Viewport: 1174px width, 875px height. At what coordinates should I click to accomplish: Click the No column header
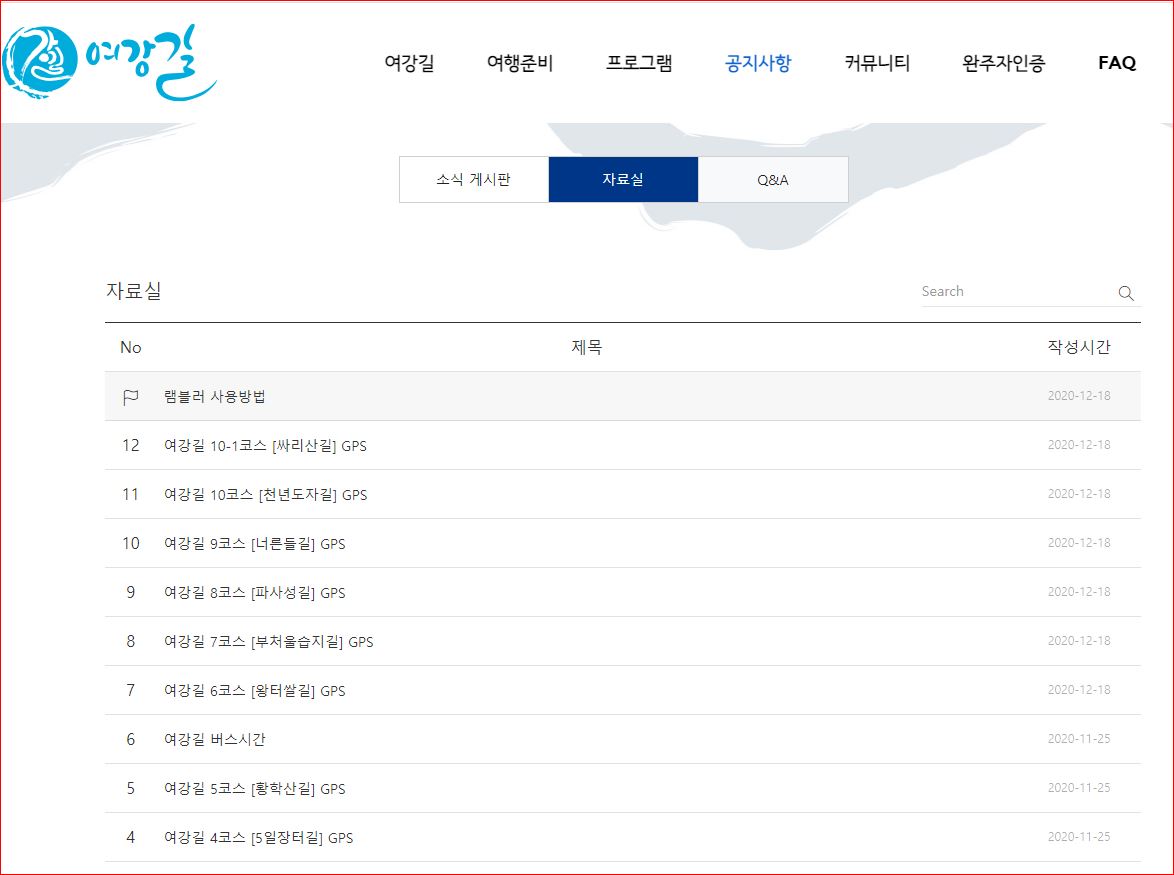130,347
